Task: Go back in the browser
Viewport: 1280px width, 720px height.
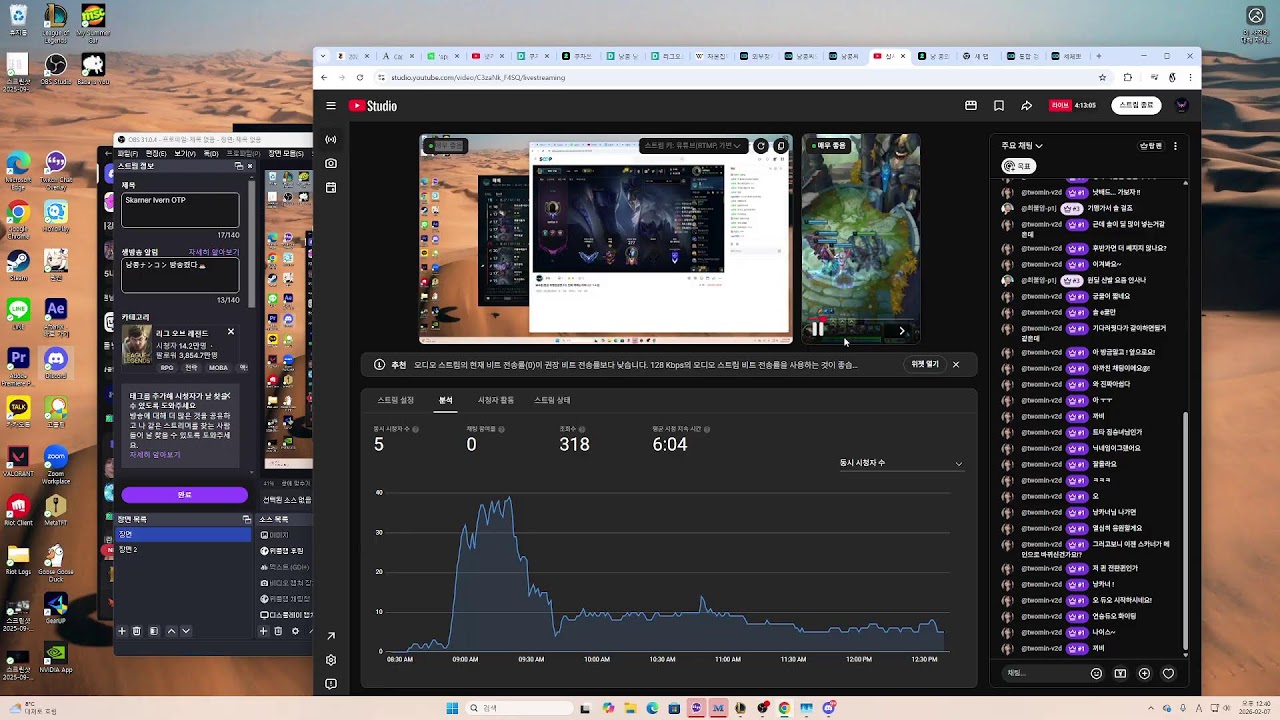Action: 324,77
